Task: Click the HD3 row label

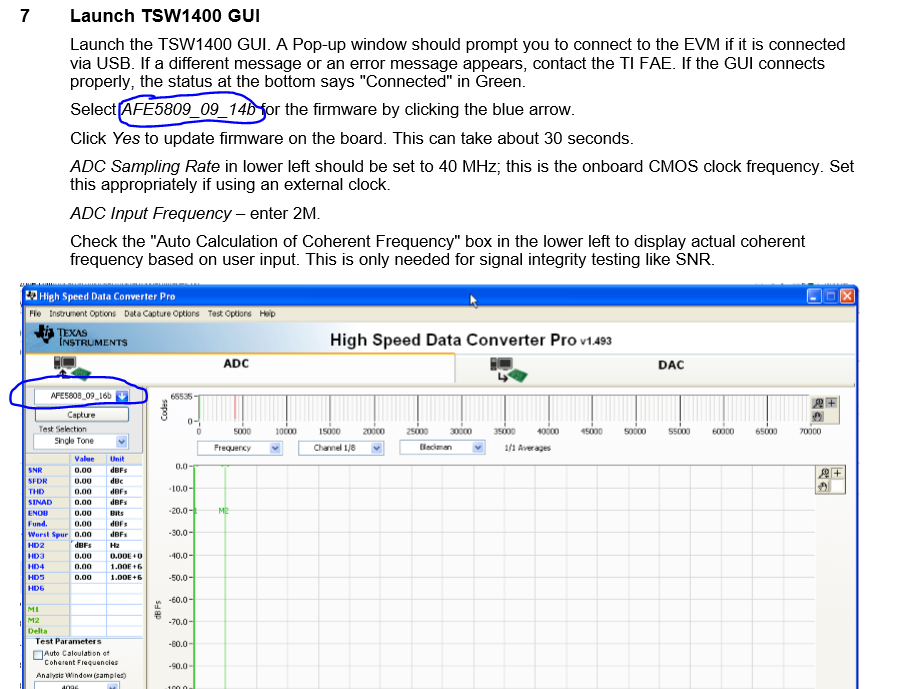Action: (36, 556)
